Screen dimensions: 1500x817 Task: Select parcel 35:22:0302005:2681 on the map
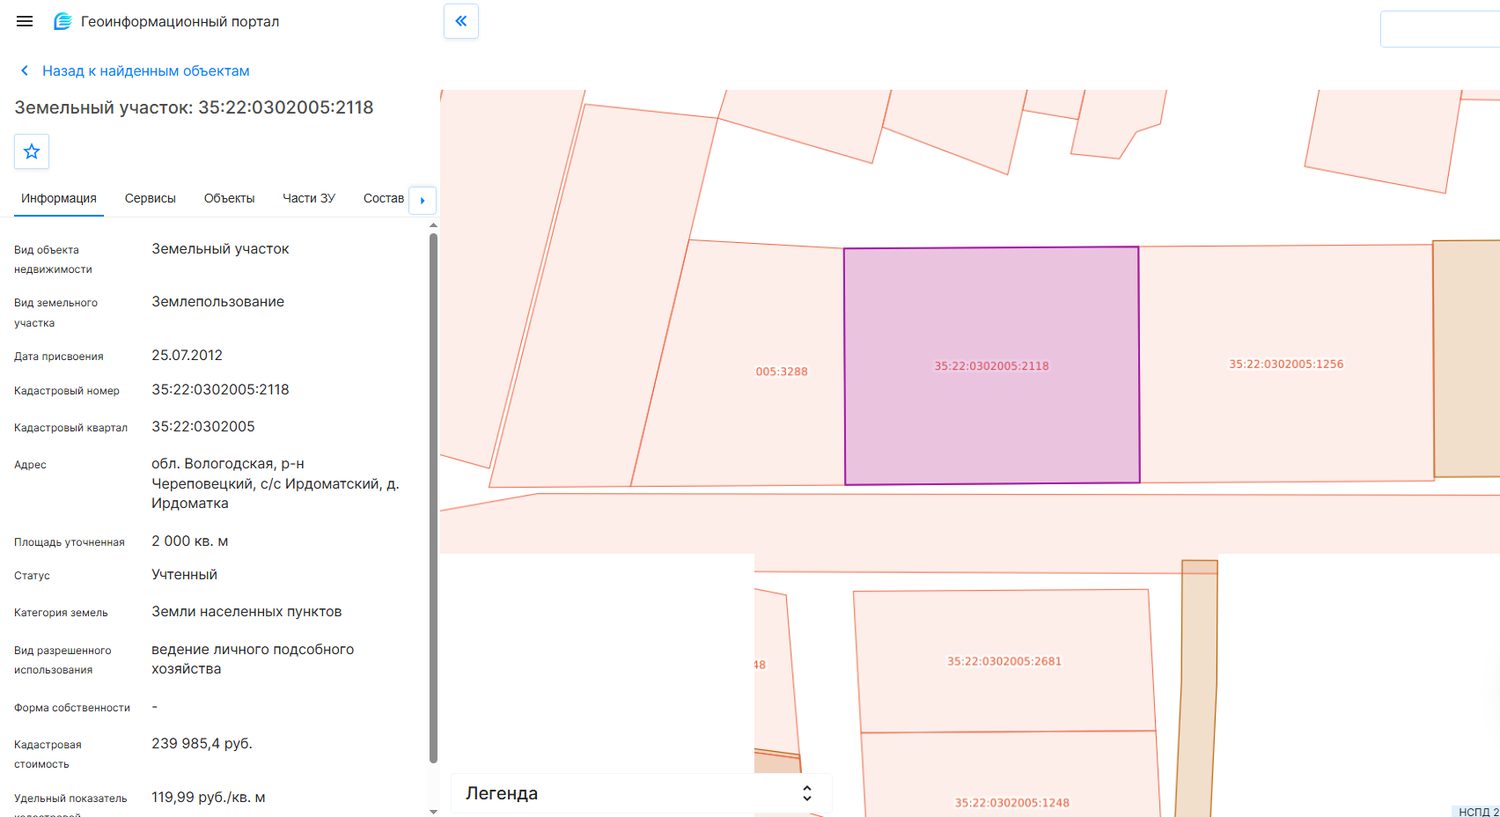[1004, 661]
